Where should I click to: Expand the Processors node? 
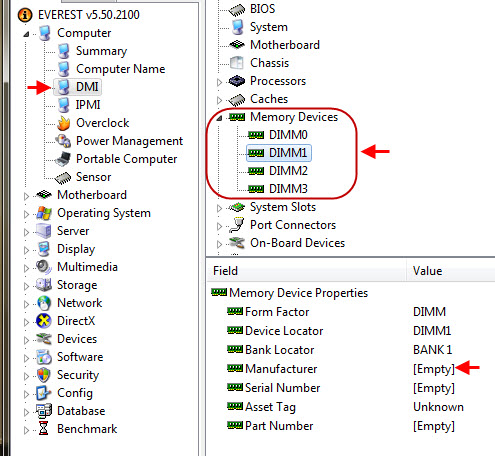click(219, 82)
